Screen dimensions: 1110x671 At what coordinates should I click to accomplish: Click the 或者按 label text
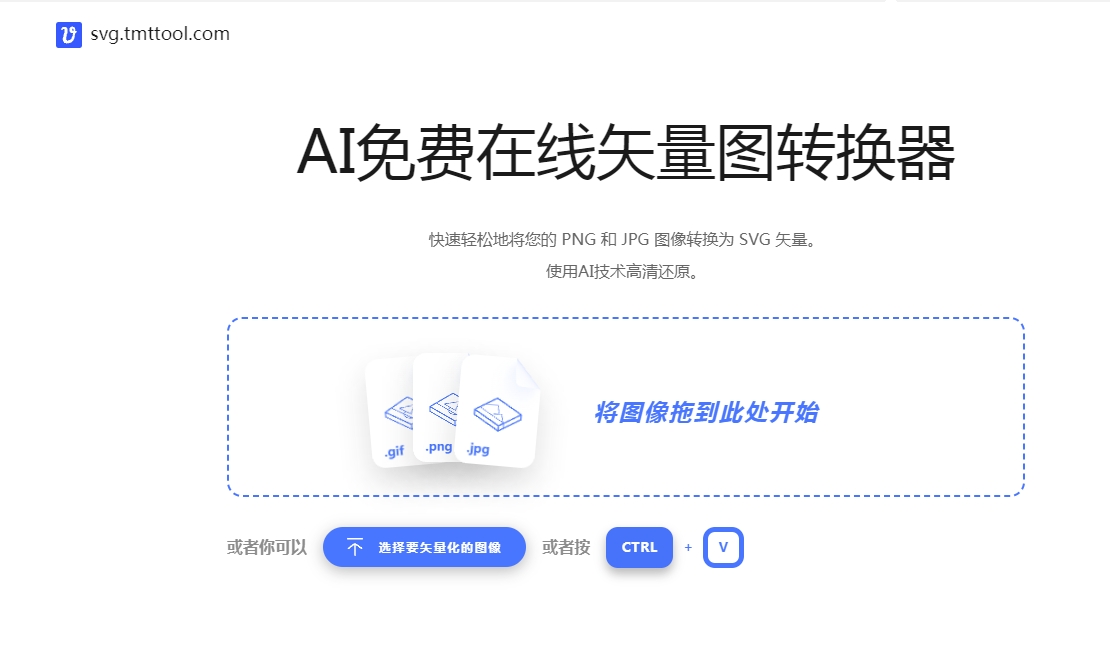pyautogui.click(x=565, y=547)
